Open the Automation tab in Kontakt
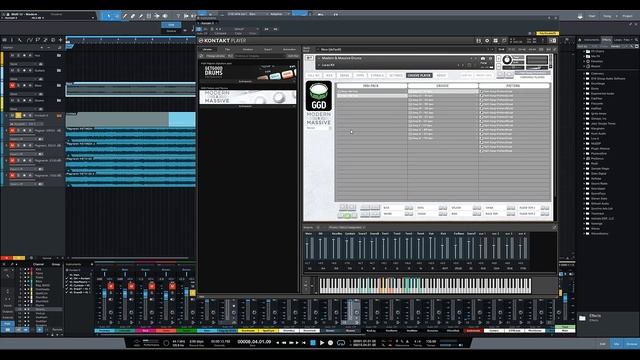Screen dimensions: 640x360 [289, 49]
